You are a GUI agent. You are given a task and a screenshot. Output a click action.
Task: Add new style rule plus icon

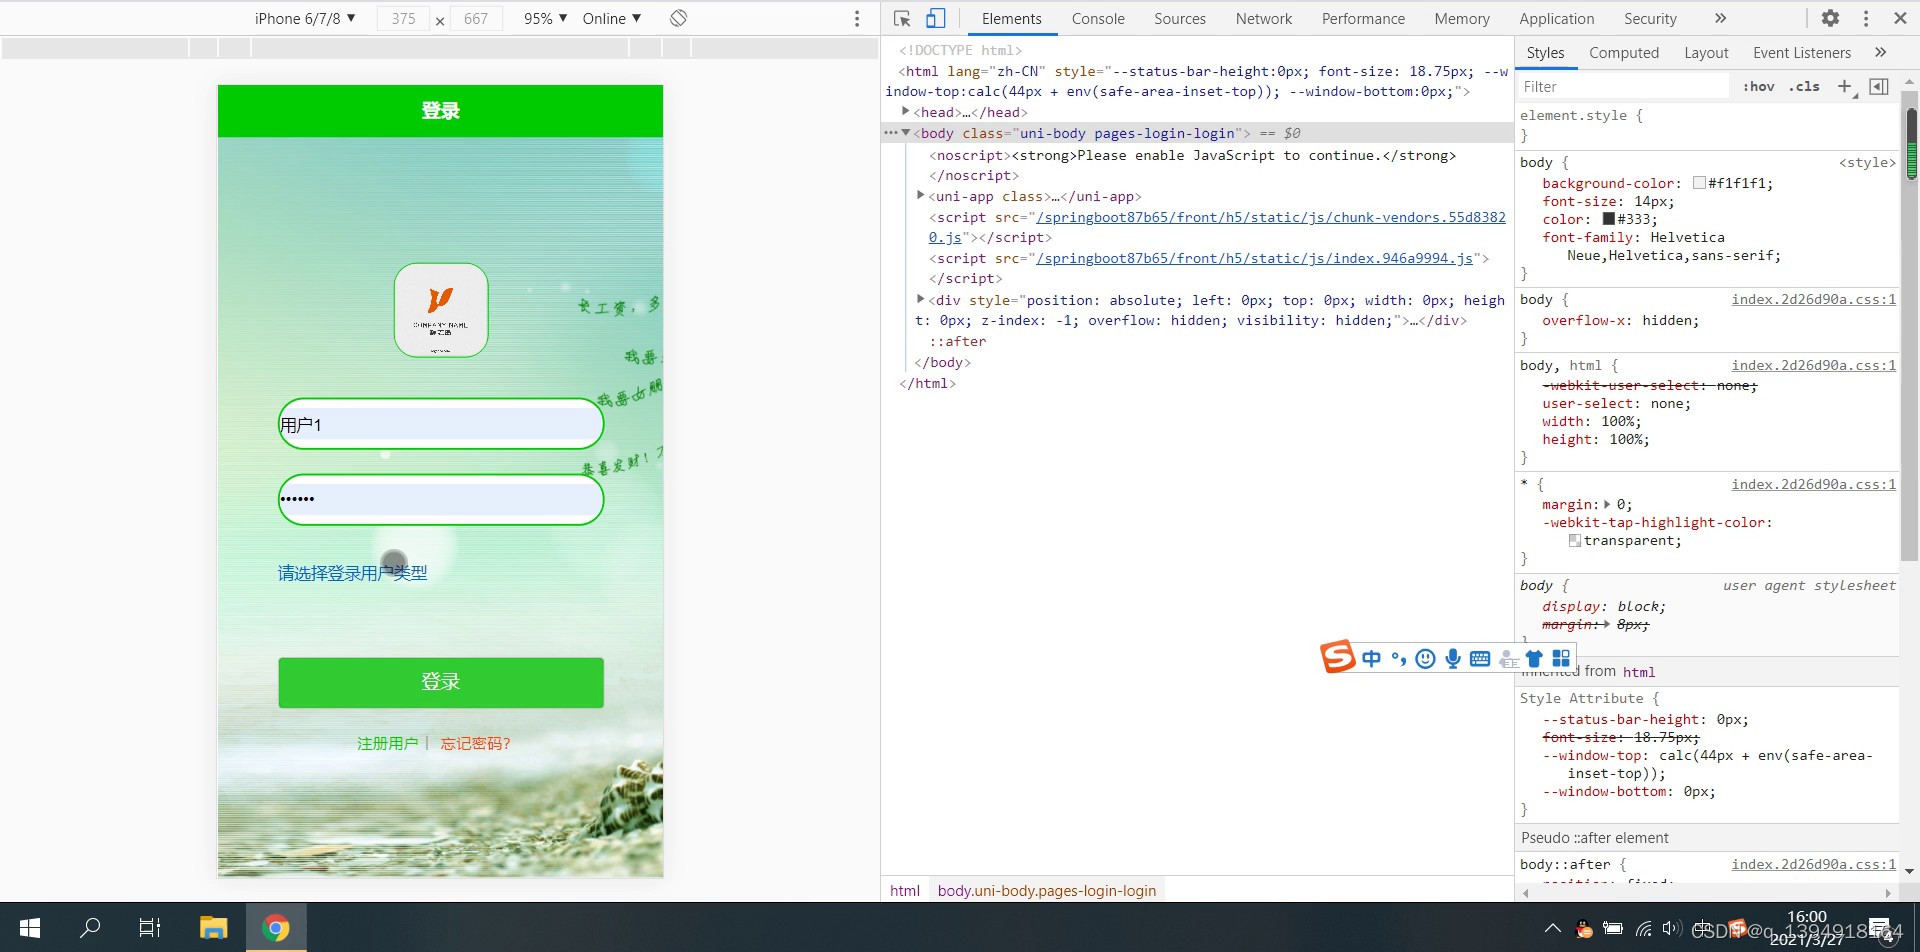pyautogui.click(x=1845, y=86)
